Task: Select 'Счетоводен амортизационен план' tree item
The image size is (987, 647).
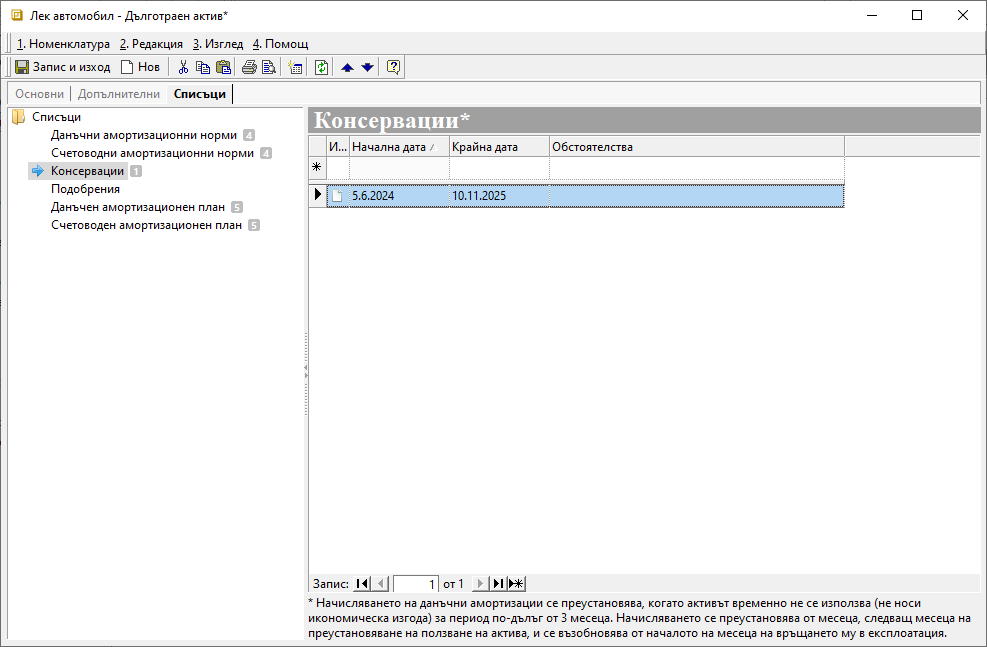Action: click(146, 225)
